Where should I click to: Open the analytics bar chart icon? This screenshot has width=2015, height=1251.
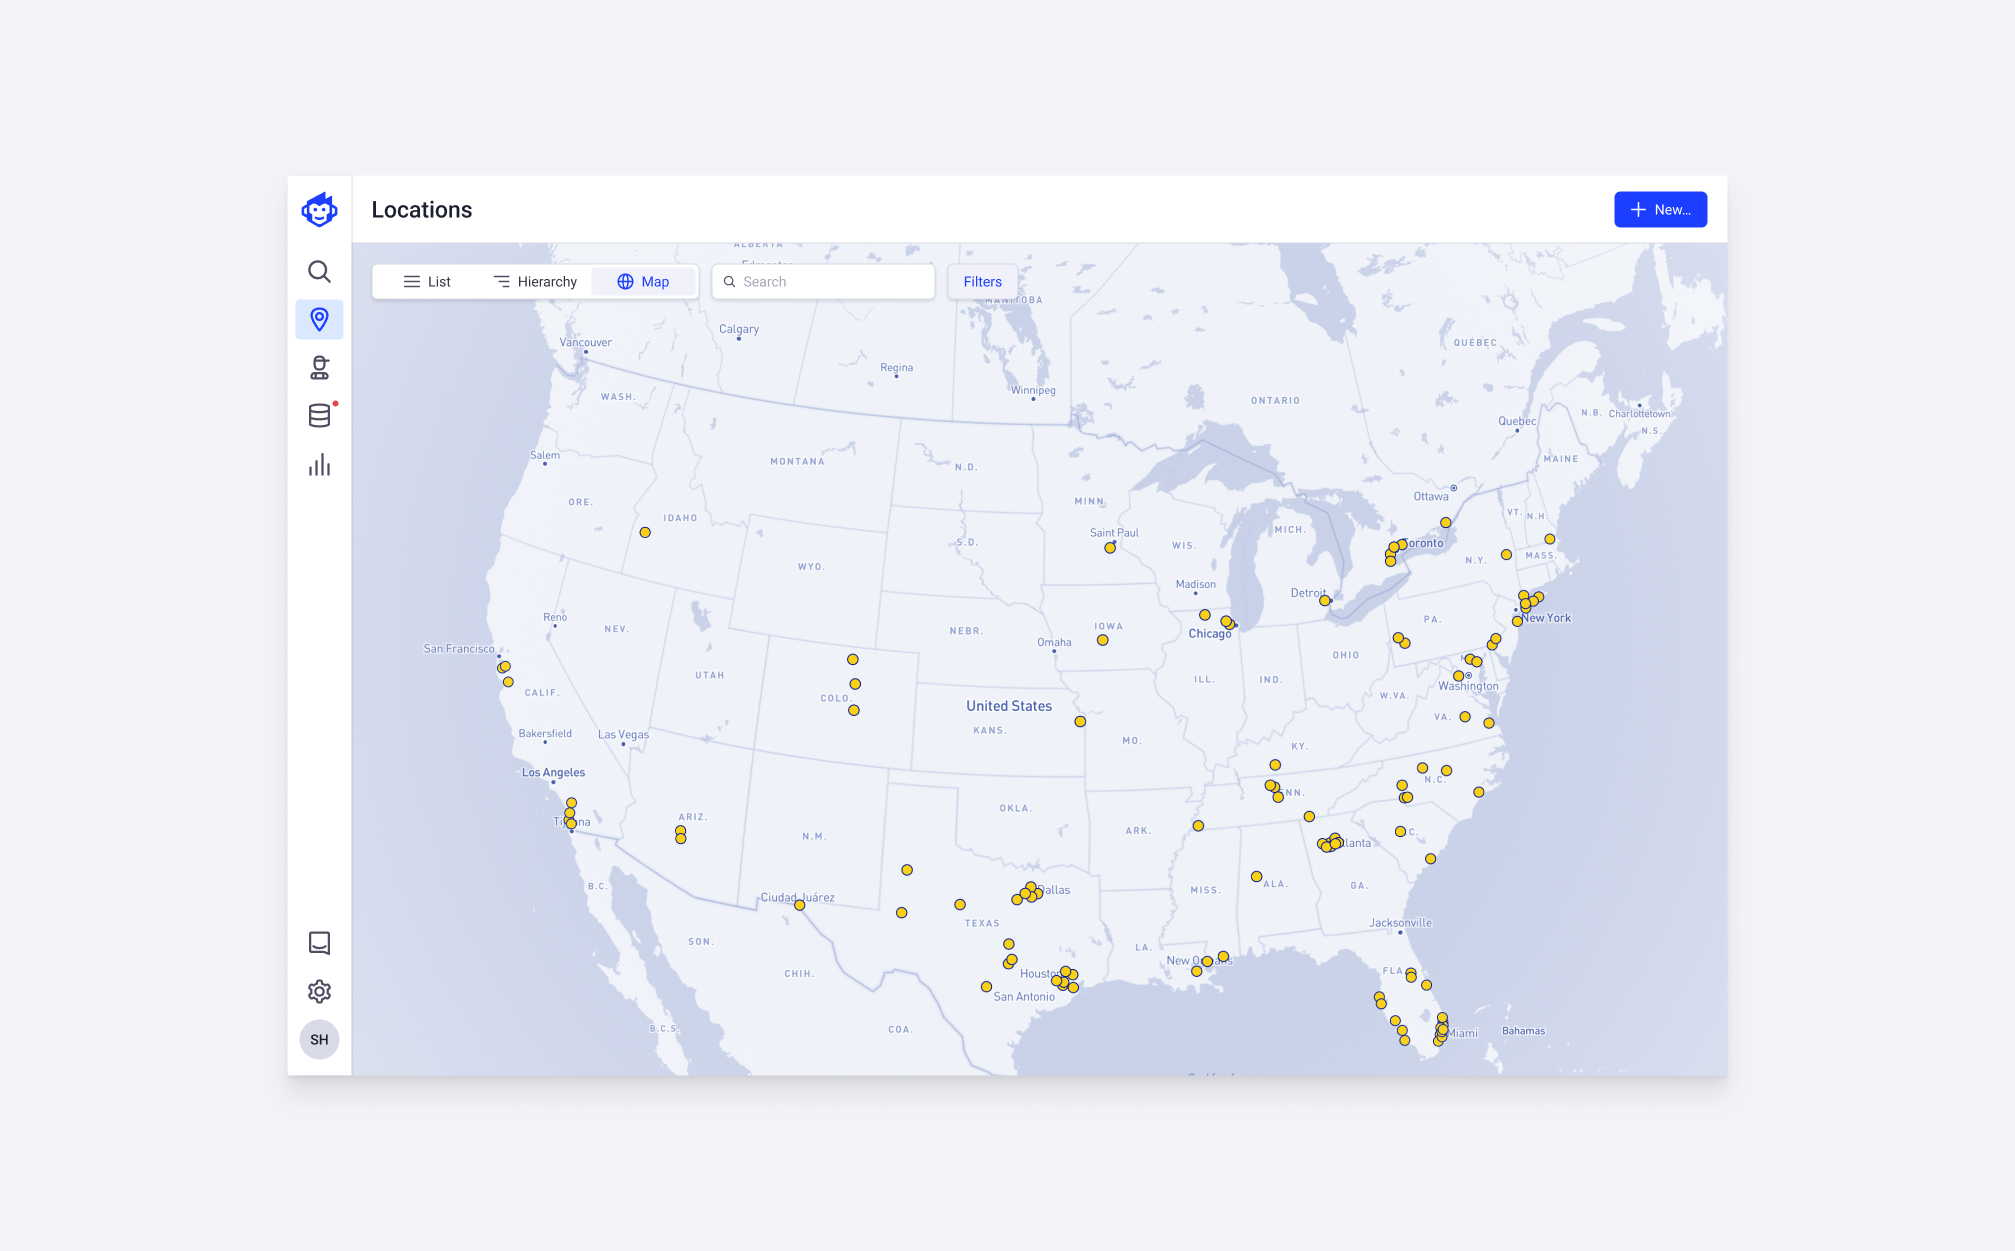319,465
